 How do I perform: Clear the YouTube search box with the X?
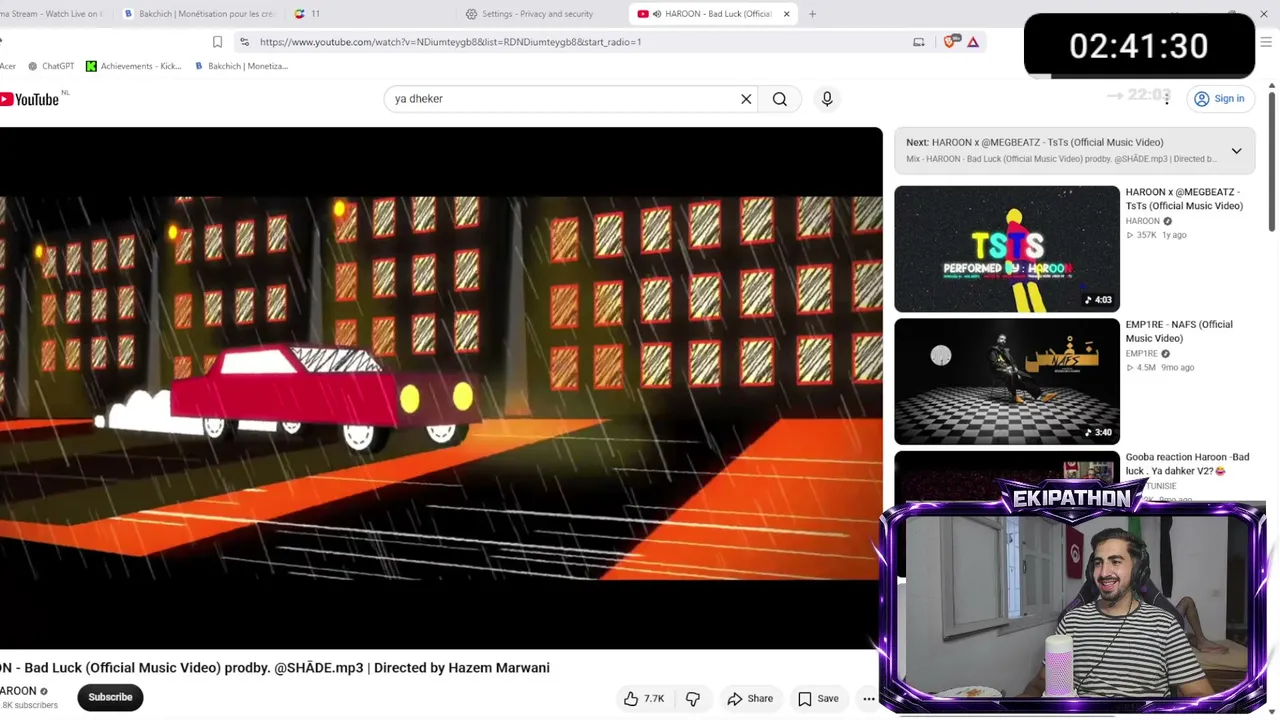click(x=746, y=99)
